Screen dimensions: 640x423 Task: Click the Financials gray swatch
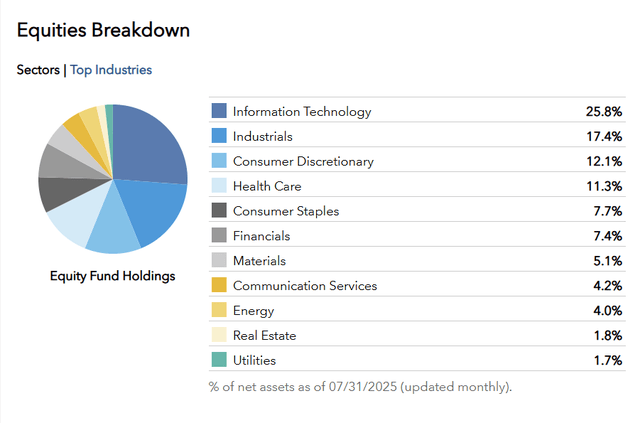coord(219,235)
